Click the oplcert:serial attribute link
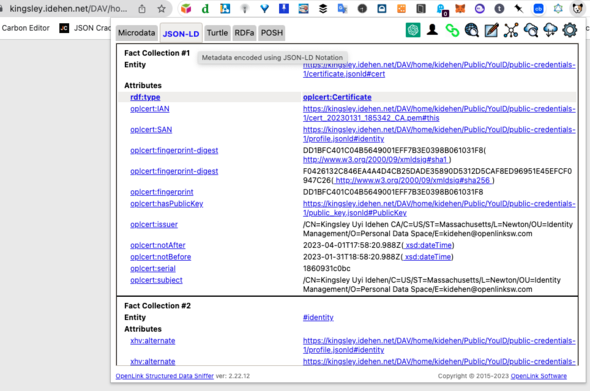The height and width of the screenshot is (391, 590). coord(153,269)
